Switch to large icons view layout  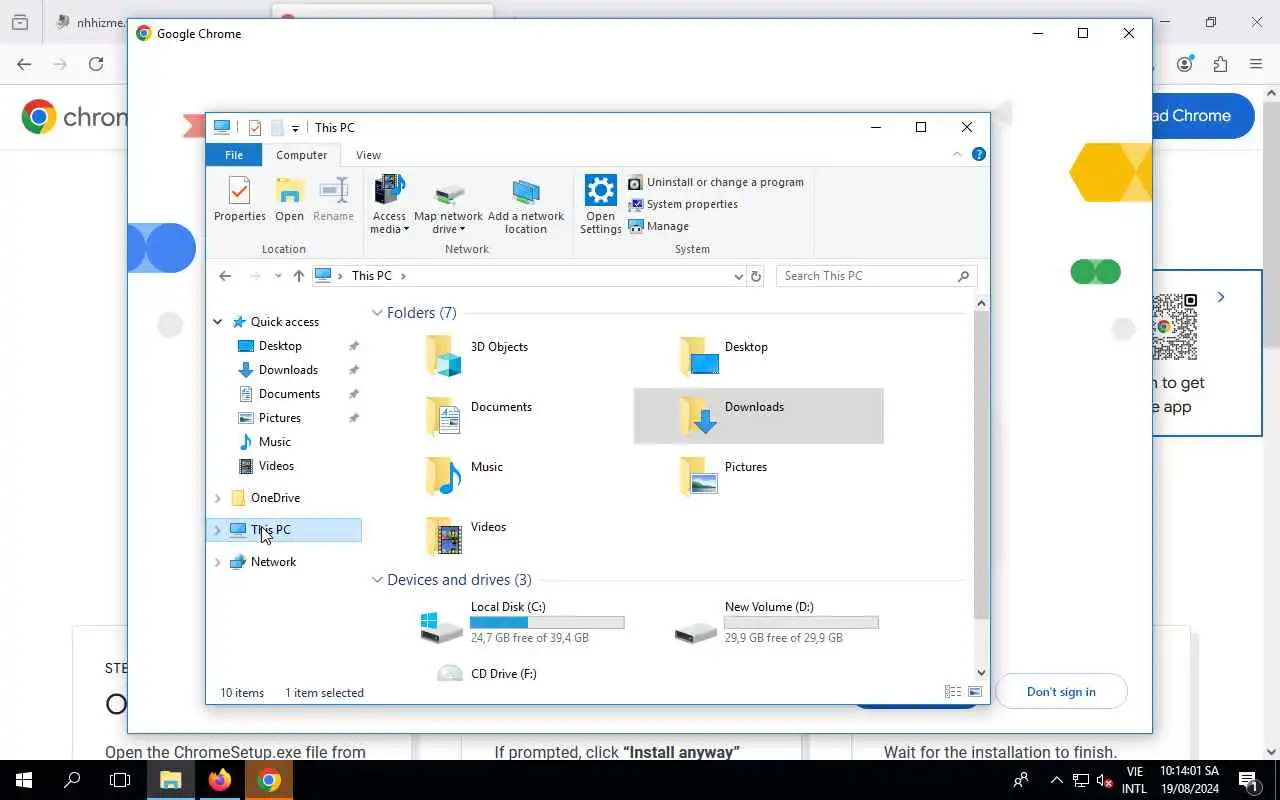coord(975,692)
